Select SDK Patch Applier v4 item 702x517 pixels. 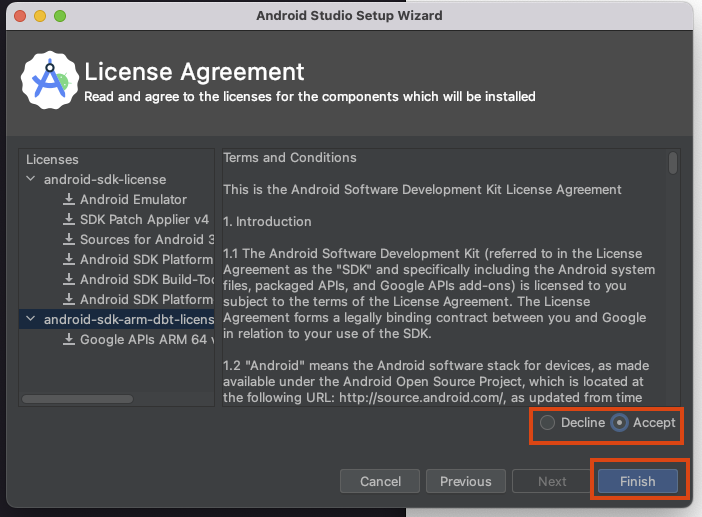pos(144,219)
